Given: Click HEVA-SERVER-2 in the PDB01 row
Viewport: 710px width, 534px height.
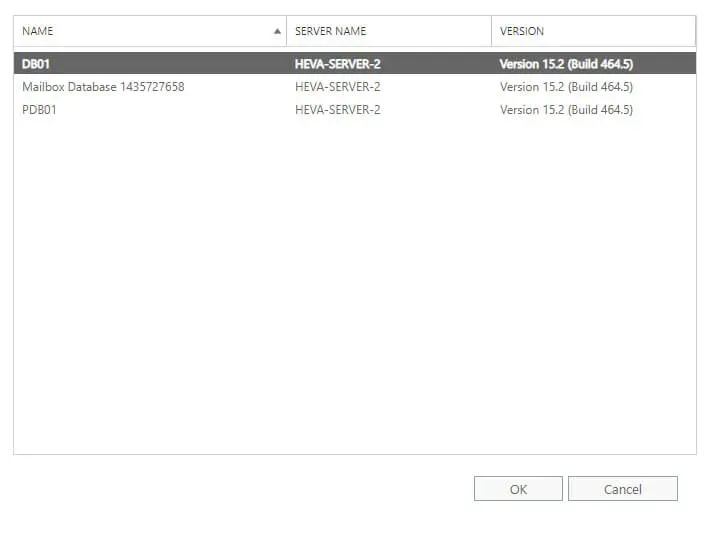Looking at the screenshot, I should pos(338,110).
